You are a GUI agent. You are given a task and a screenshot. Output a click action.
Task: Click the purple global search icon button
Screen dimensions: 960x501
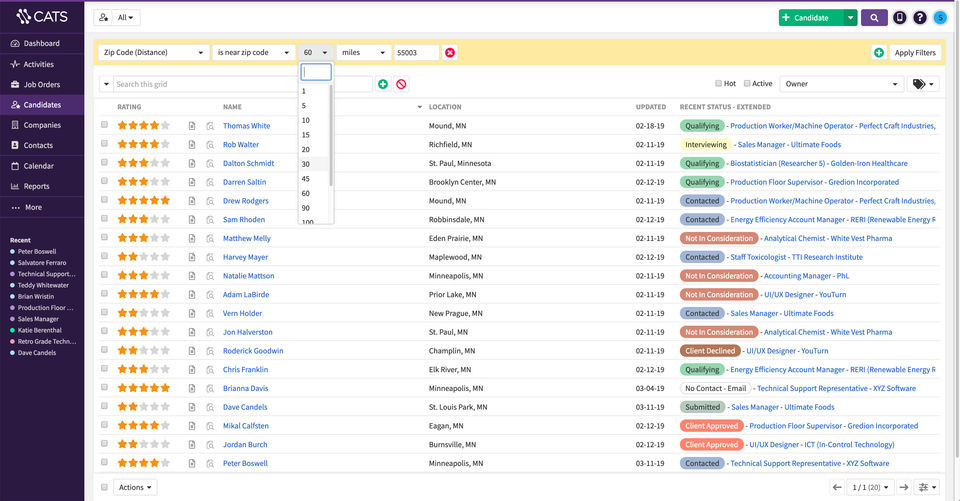[x=874, y=17]
